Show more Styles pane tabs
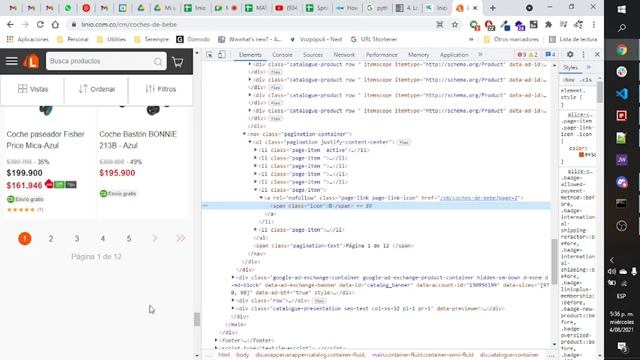The width and height of the screenshot is (640, 360). coord(589,67)
